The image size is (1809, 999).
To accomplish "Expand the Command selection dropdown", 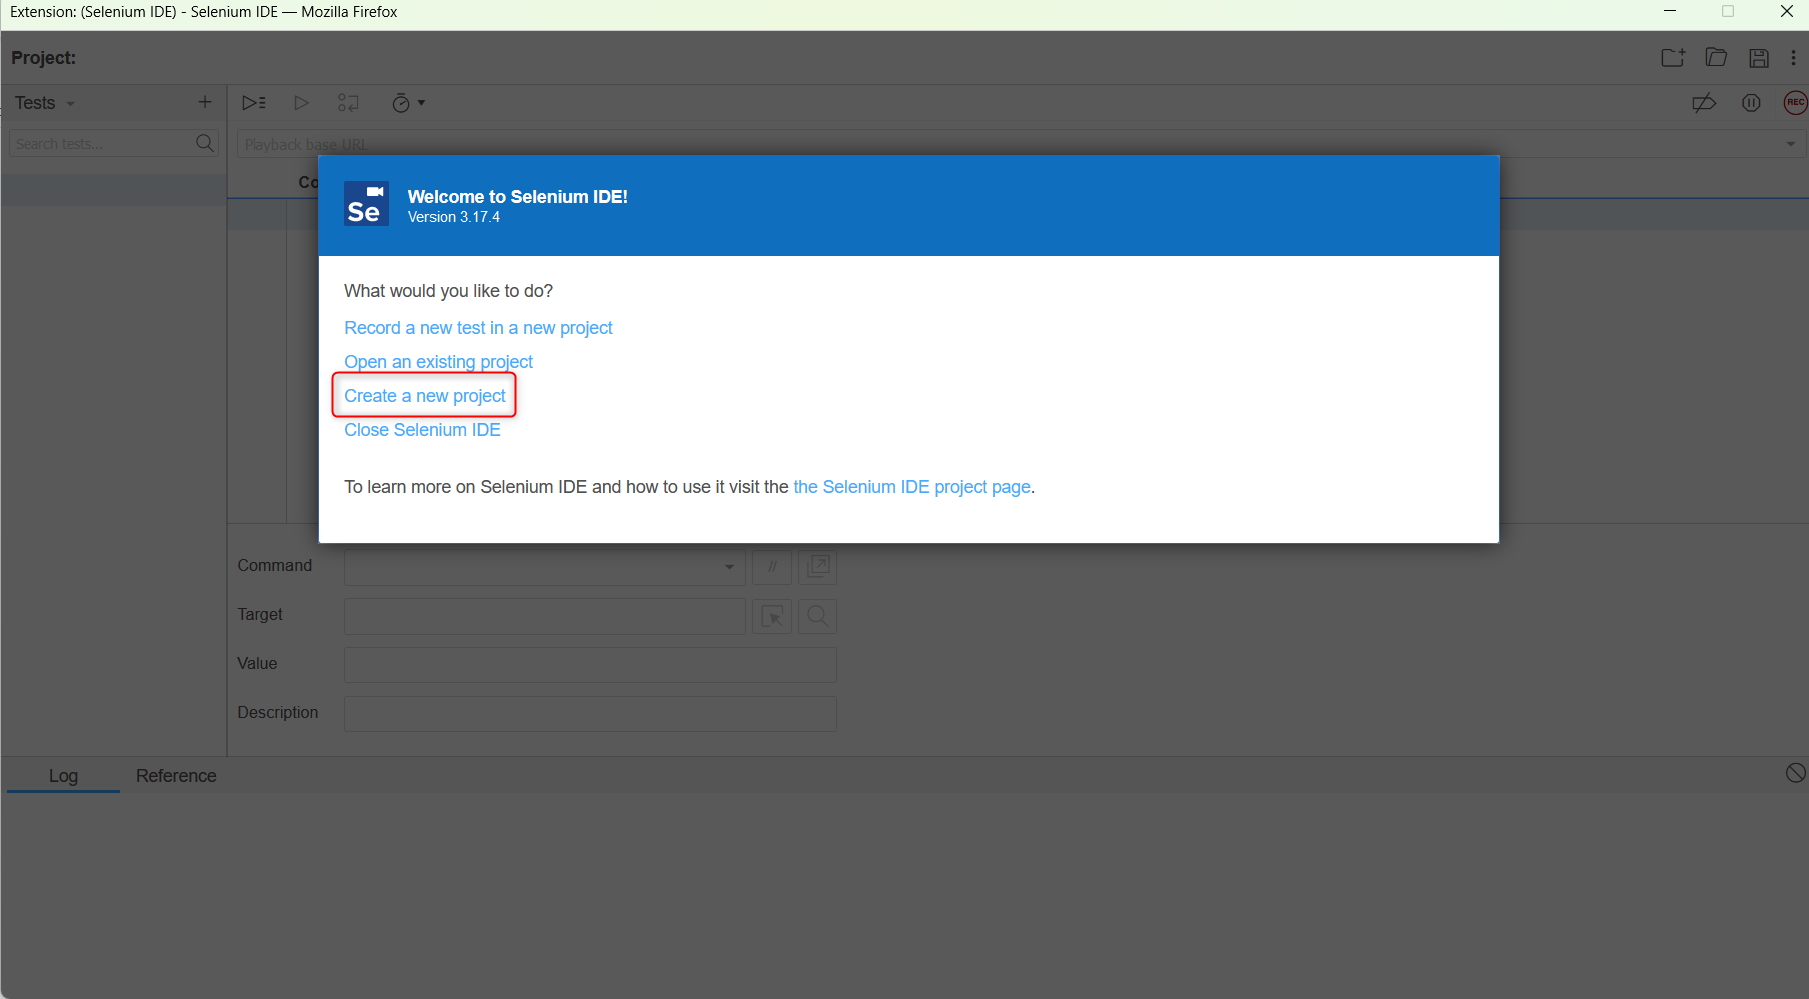I will point(727,567).
